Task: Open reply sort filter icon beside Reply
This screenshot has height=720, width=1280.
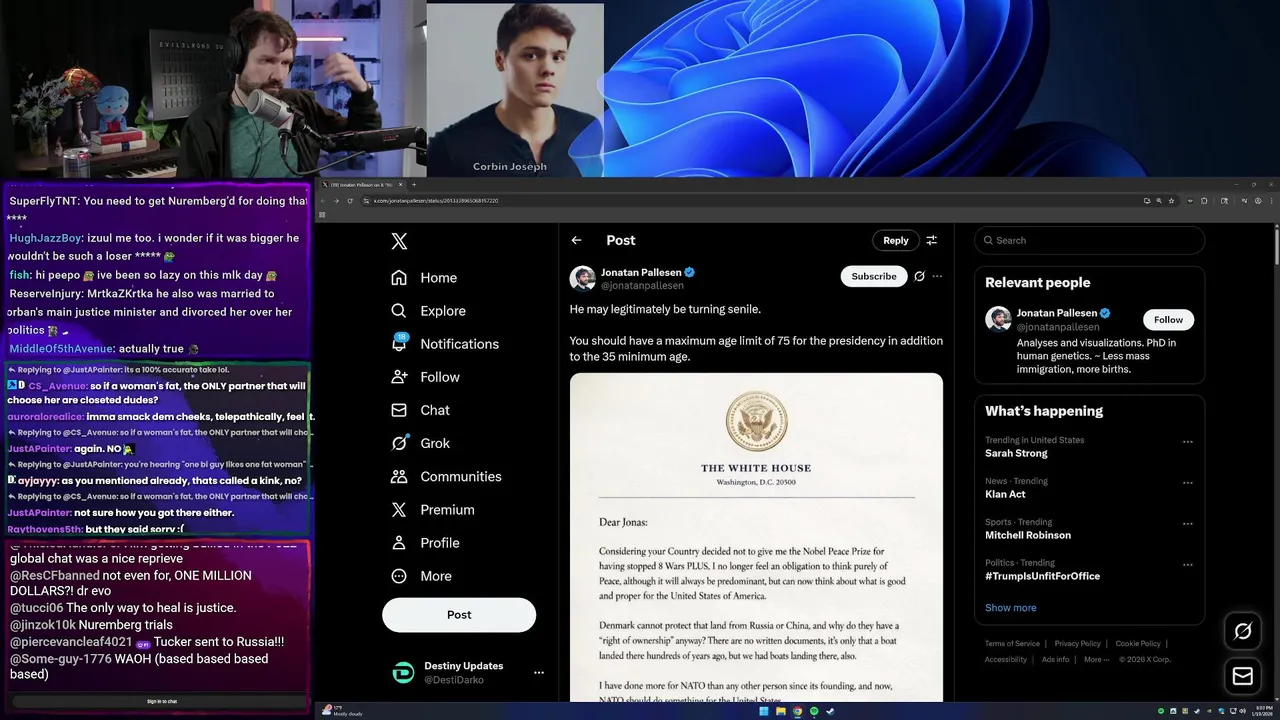Action: [x=932, y=240]
